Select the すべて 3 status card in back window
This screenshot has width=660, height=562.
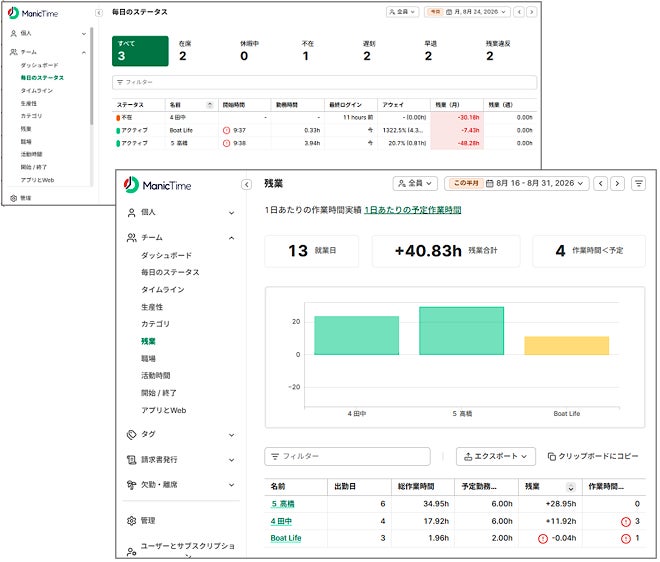coord(140,51)
